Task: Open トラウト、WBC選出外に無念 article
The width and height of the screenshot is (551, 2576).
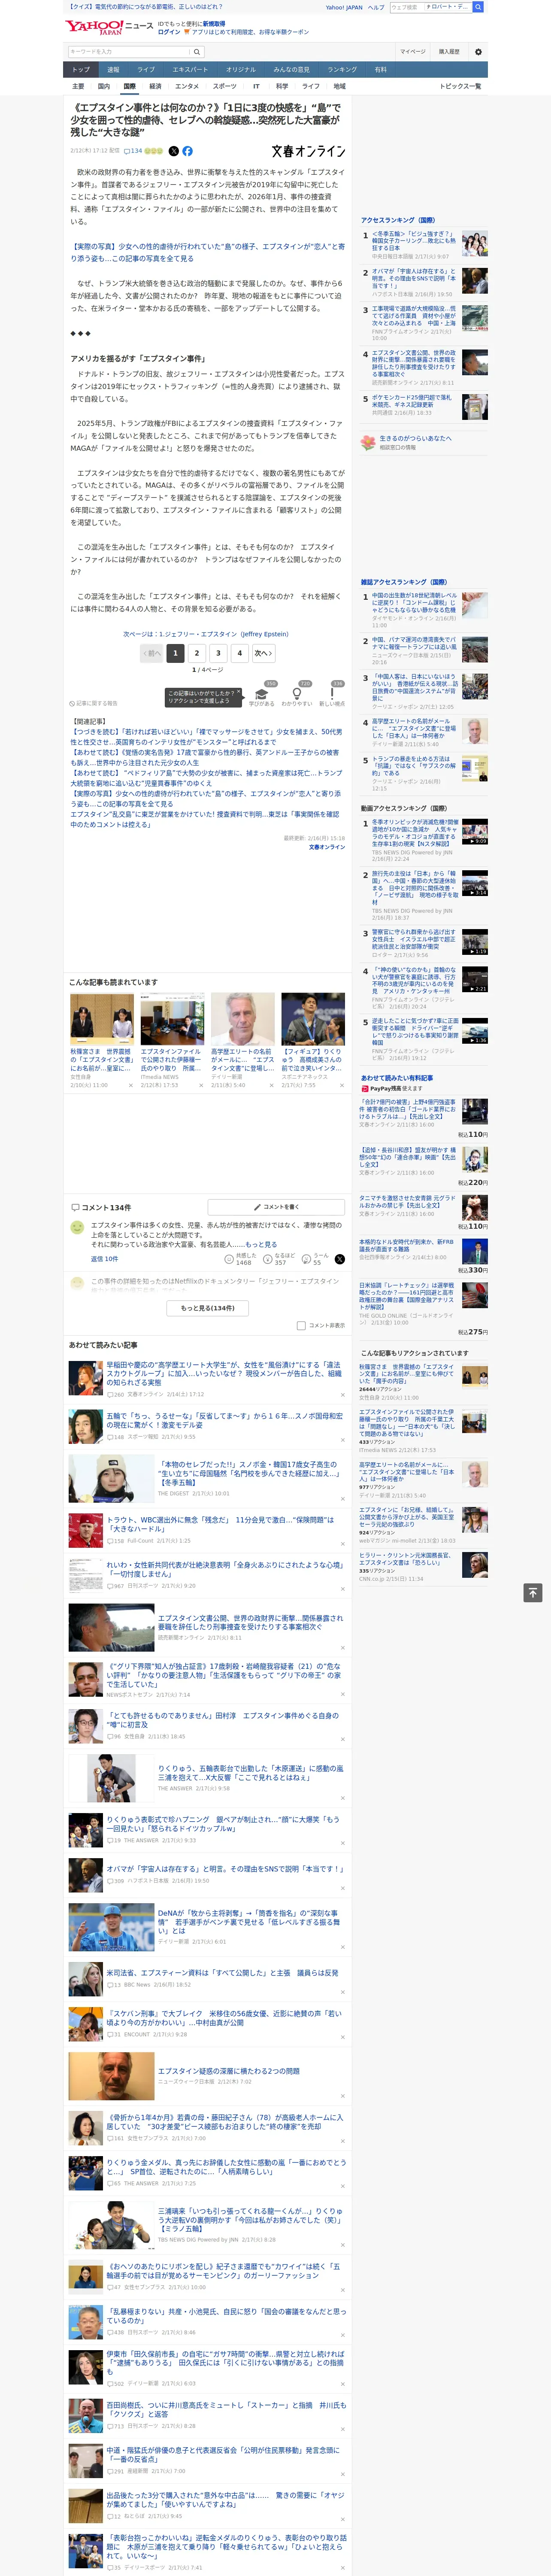Action: pos(220,1524)
